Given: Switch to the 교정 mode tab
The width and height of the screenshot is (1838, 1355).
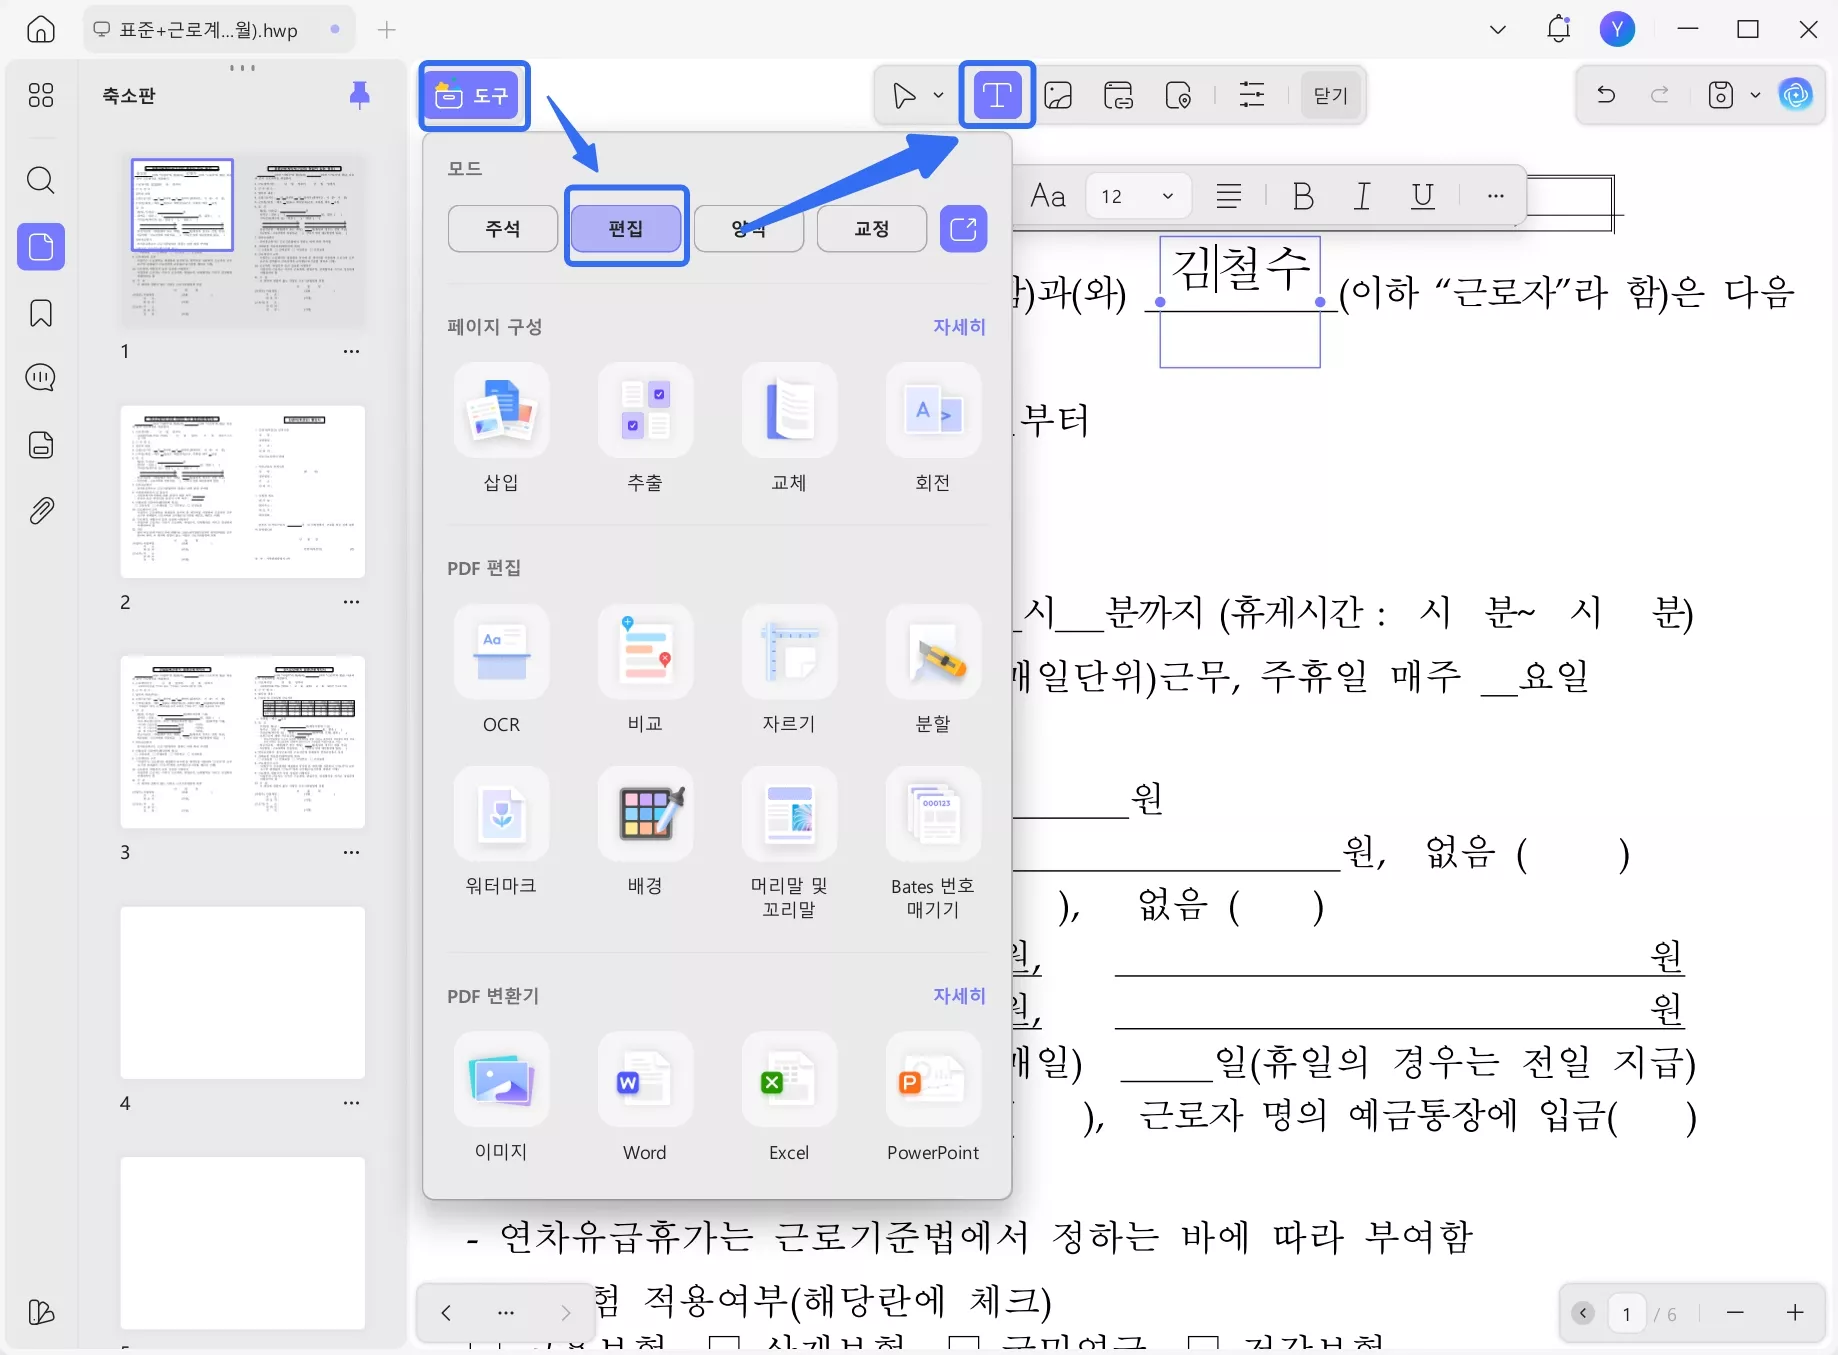Looking at the screenshot, I should point(870,228).
